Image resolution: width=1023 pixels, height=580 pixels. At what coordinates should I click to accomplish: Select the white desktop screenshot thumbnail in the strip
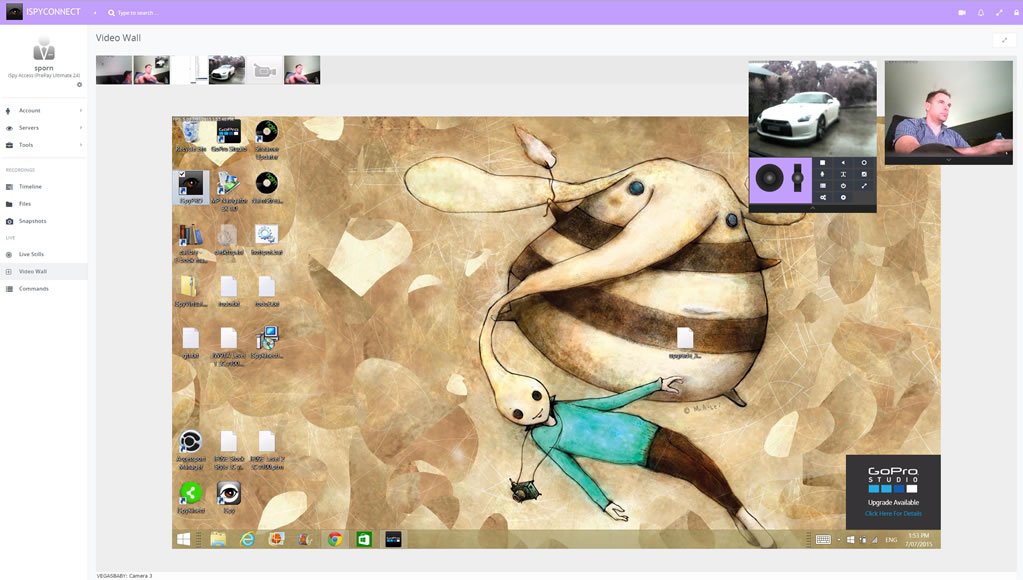click(189, 70)
